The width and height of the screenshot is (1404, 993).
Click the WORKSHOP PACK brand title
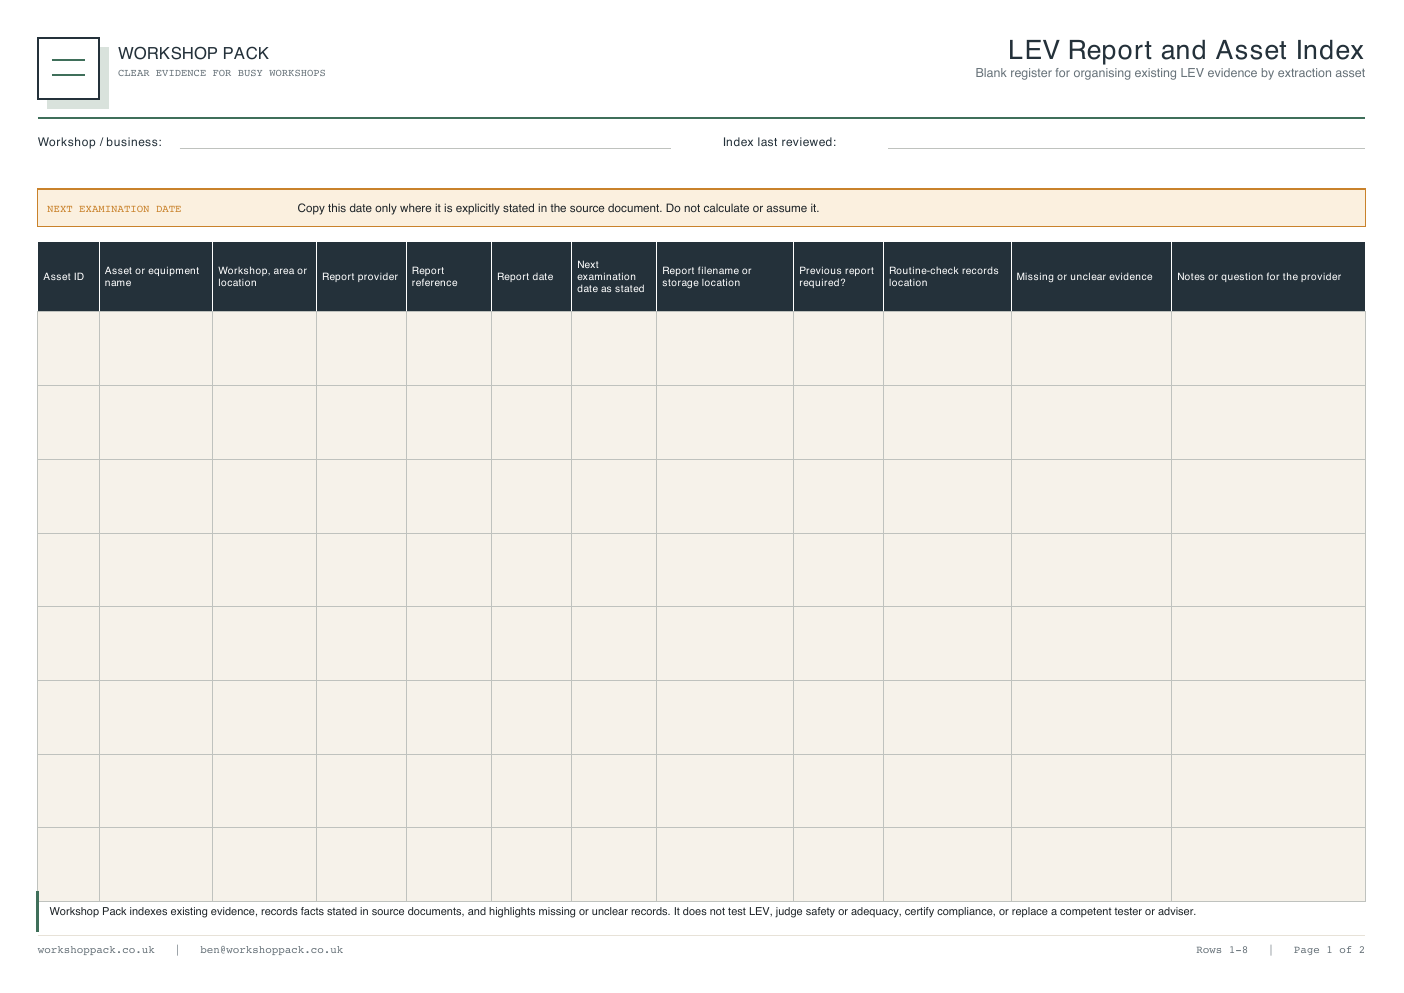(x=193, y=54)
